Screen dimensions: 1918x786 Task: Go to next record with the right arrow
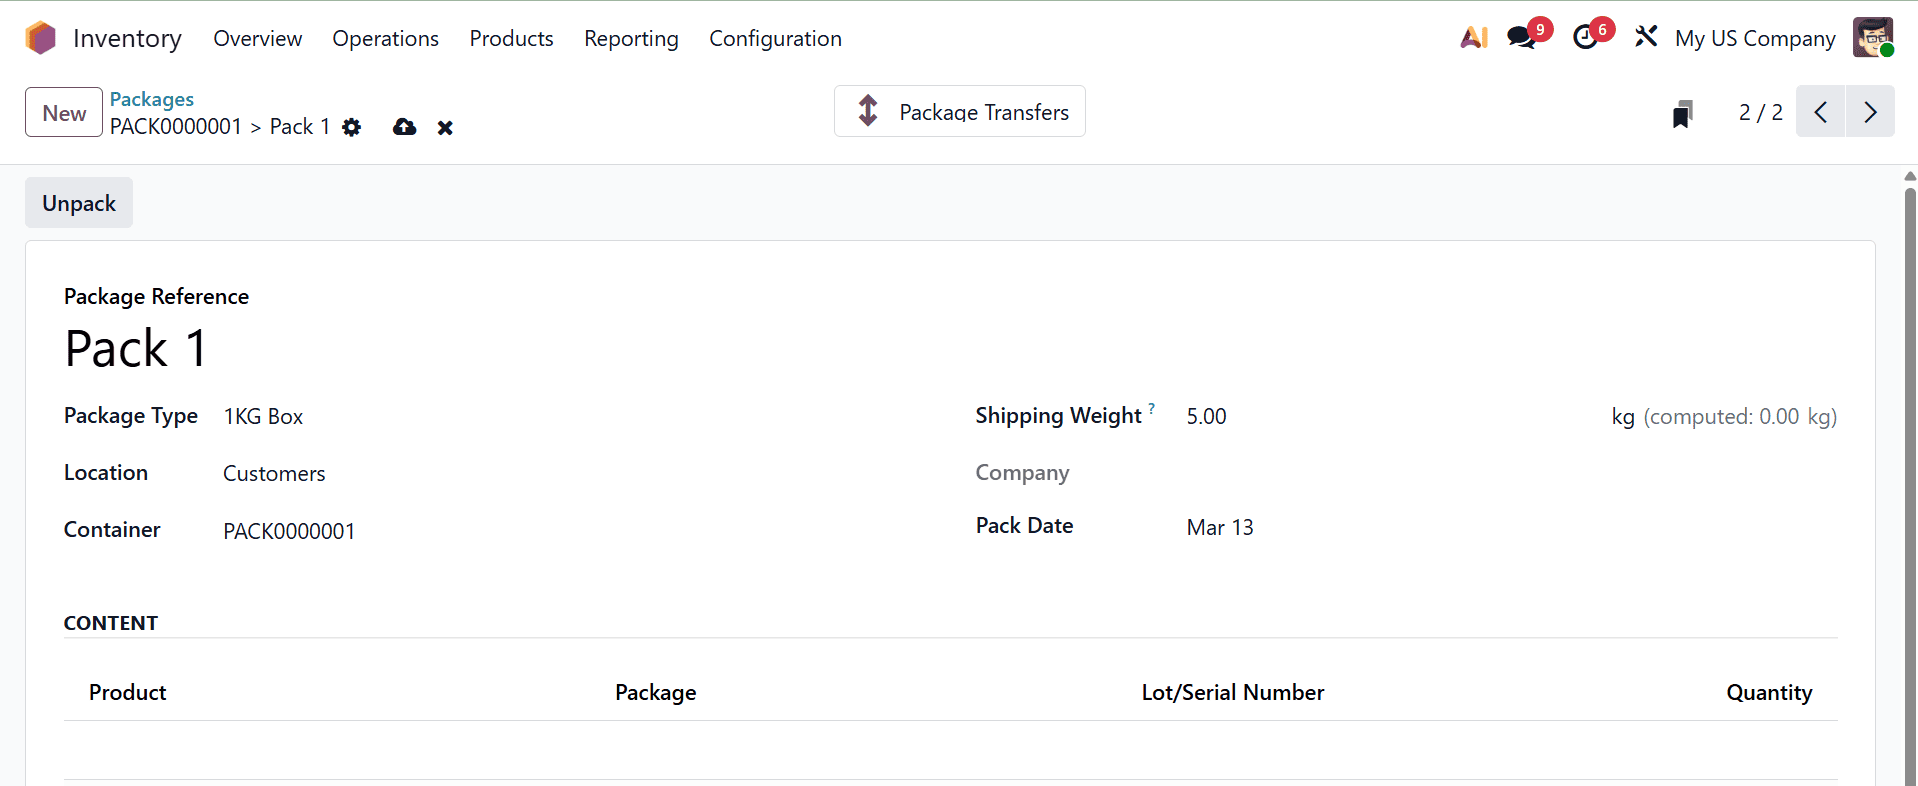coord(1870,111)
